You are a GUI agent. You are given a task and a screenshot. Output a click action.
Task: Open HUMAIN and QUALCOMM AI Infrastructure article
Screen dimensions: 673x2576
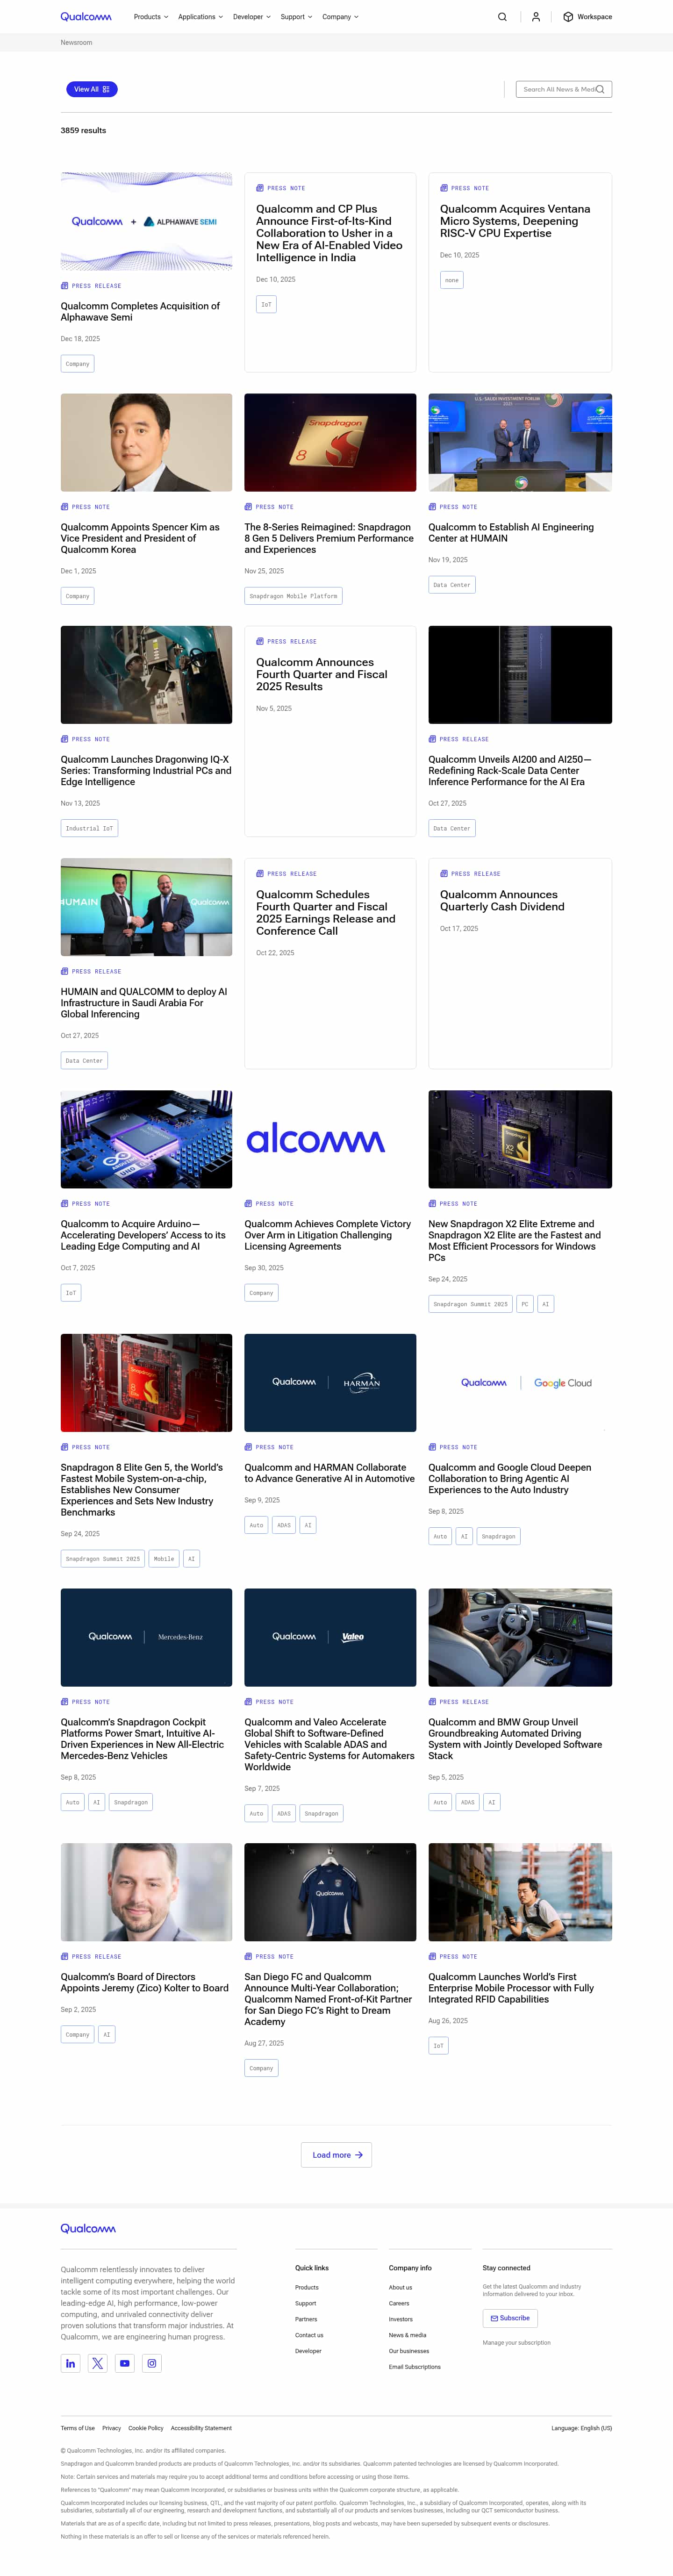click(x=144, y=1003)
